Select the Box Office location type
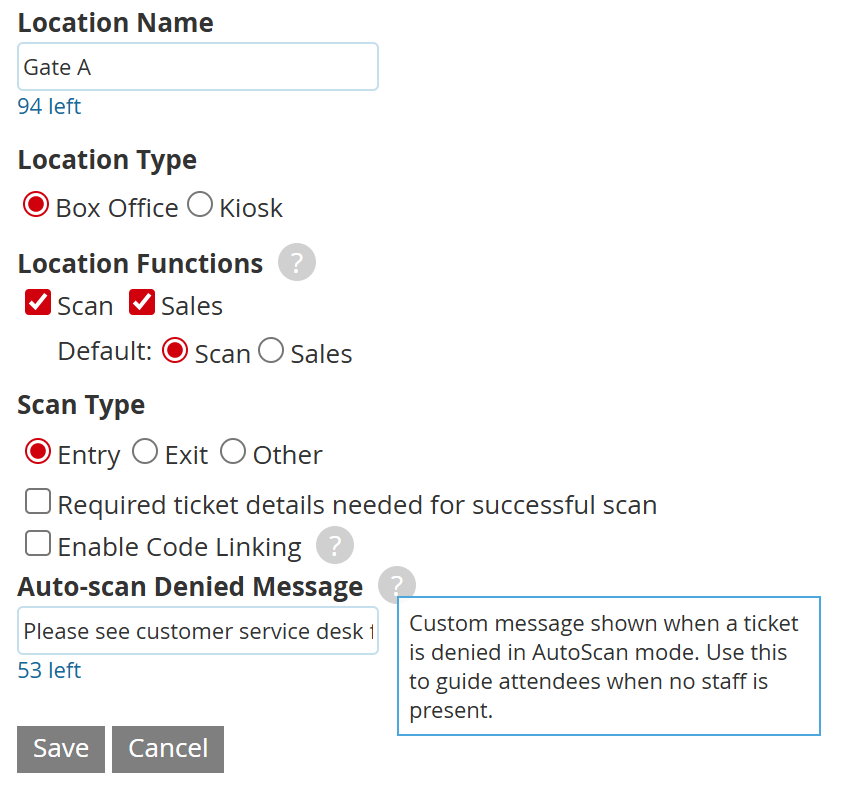This screenshot has width=849, height=789. tap(36, 205)
